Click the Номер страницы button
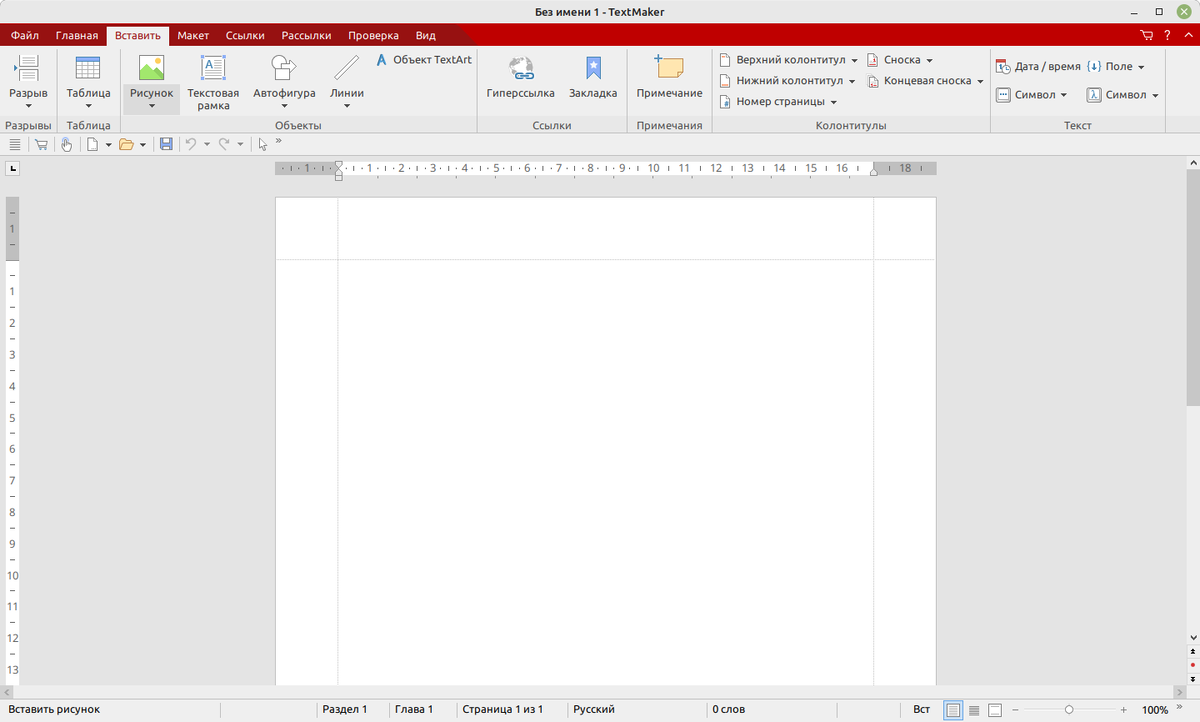 (779, 102)
